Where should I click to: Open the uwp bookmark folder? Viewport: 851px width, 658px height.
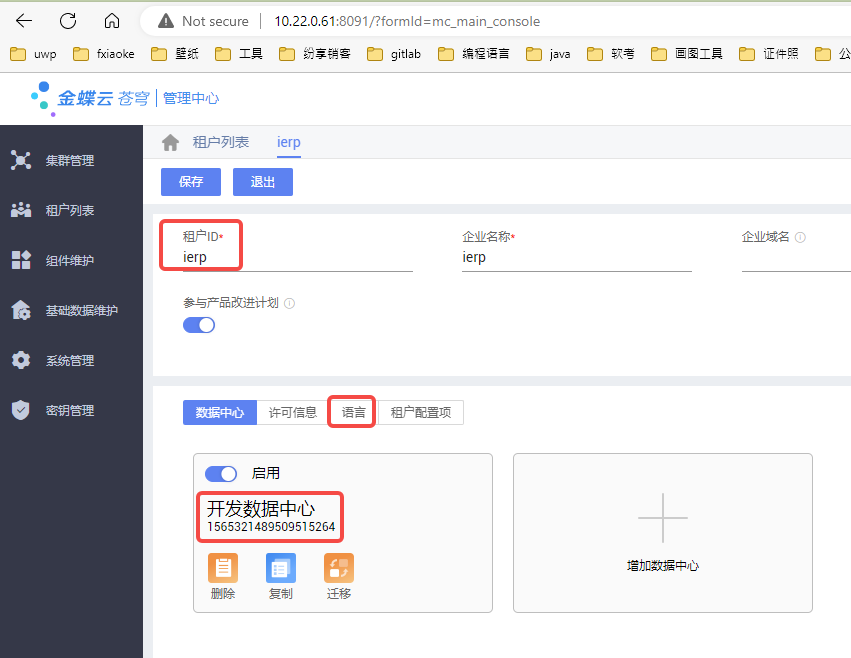coord(33,54)
